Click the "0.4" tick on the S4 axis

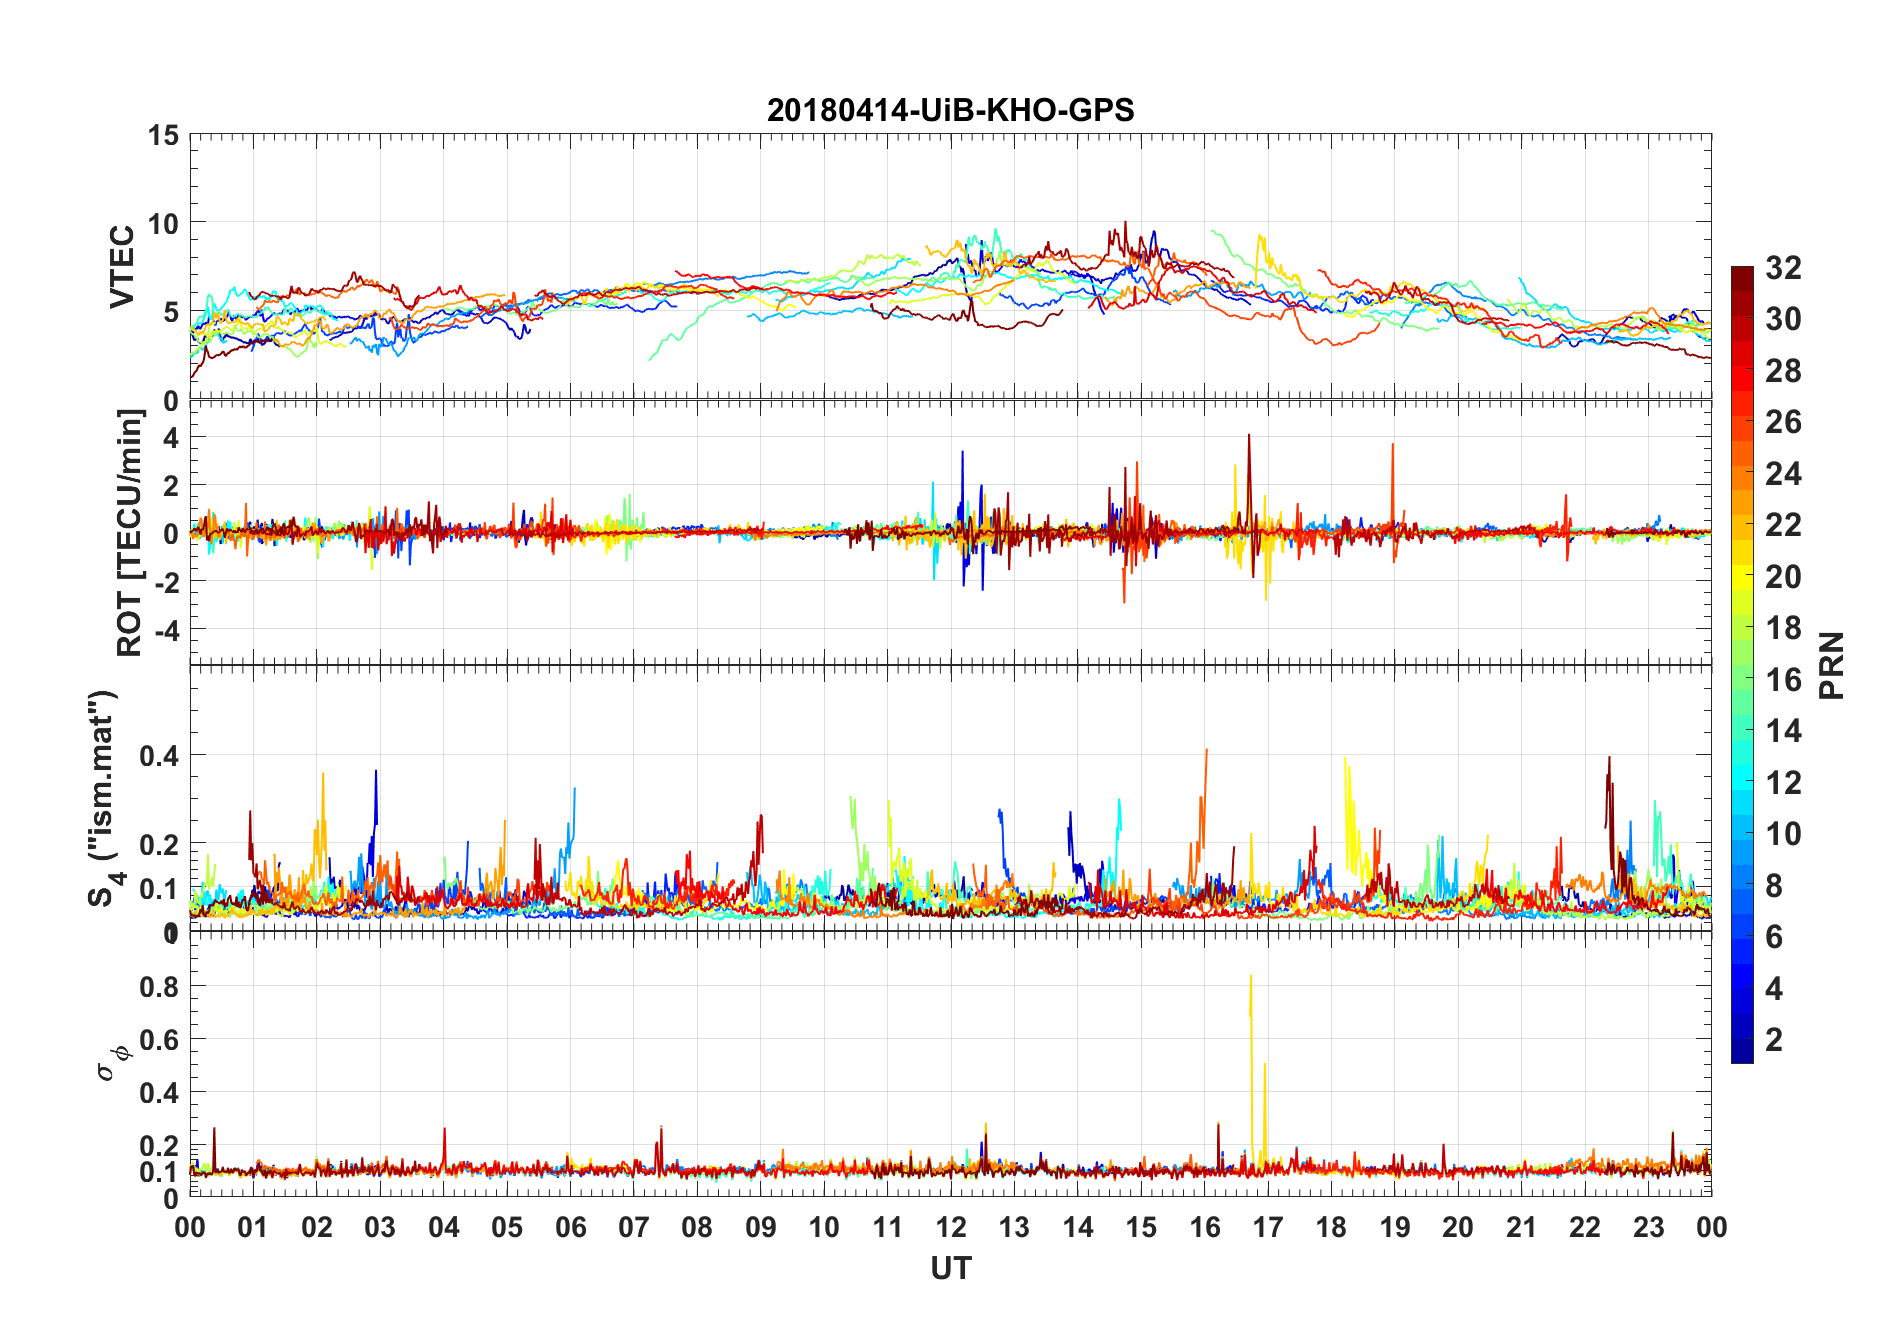point(160,756)
